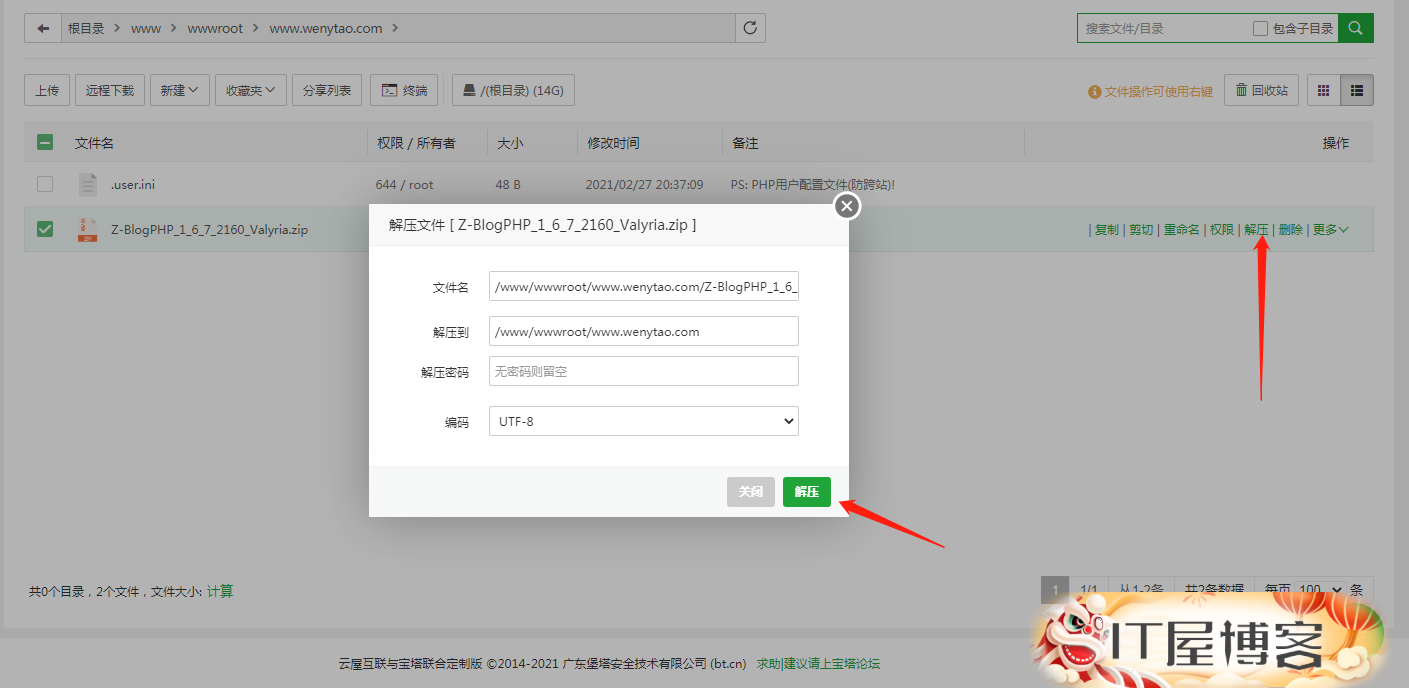Click the File Name (文件名) column header
The width and height of the screenshot is (1409, 688).
point(94,143)
